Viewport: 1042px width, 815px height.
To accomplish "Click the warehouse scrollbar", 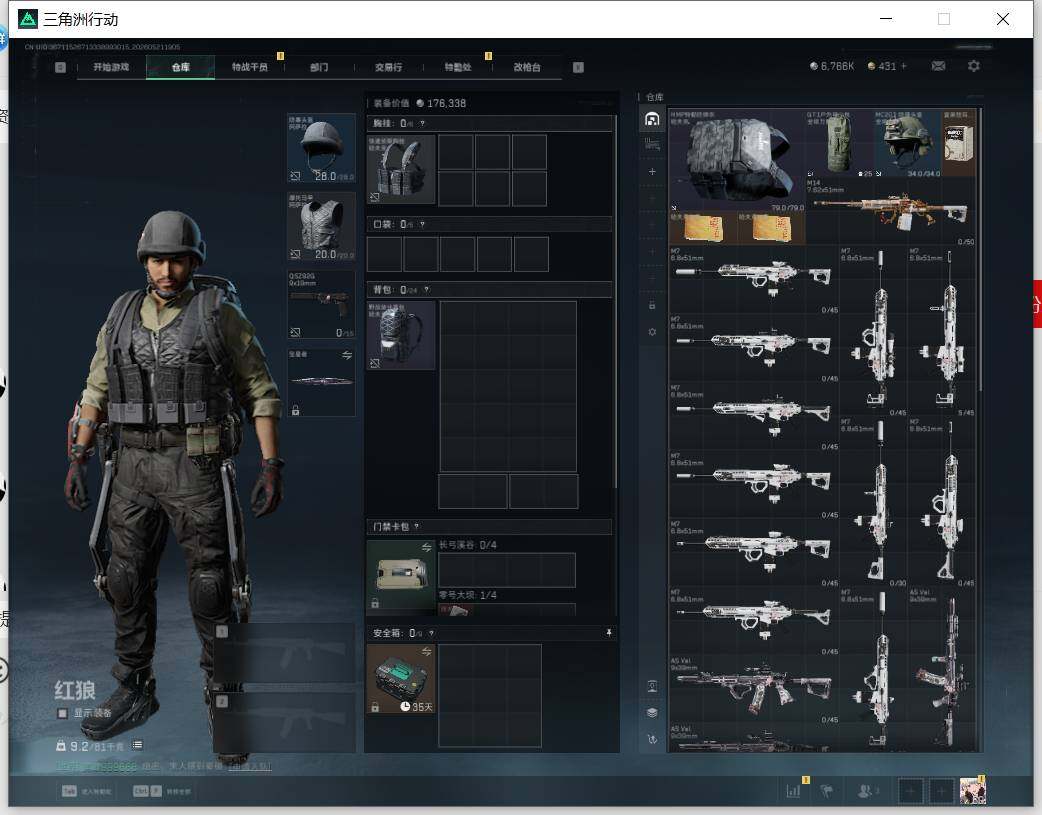I will pos(981,250).
